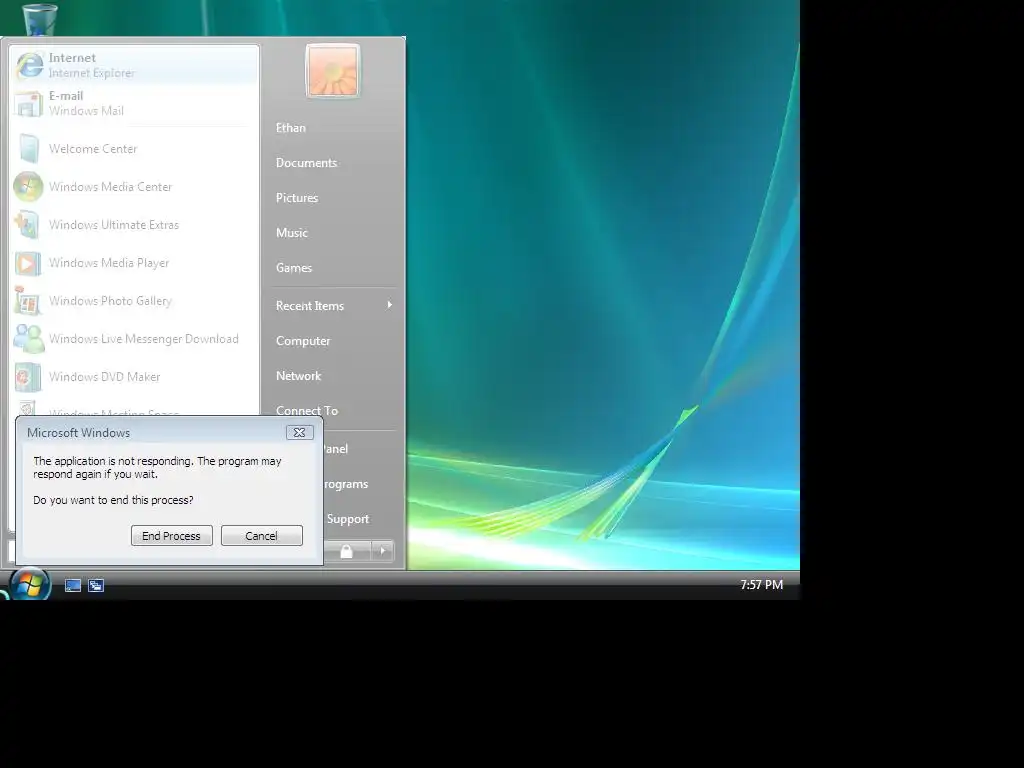Click the Welcome Center label

(x=93, y=149)
